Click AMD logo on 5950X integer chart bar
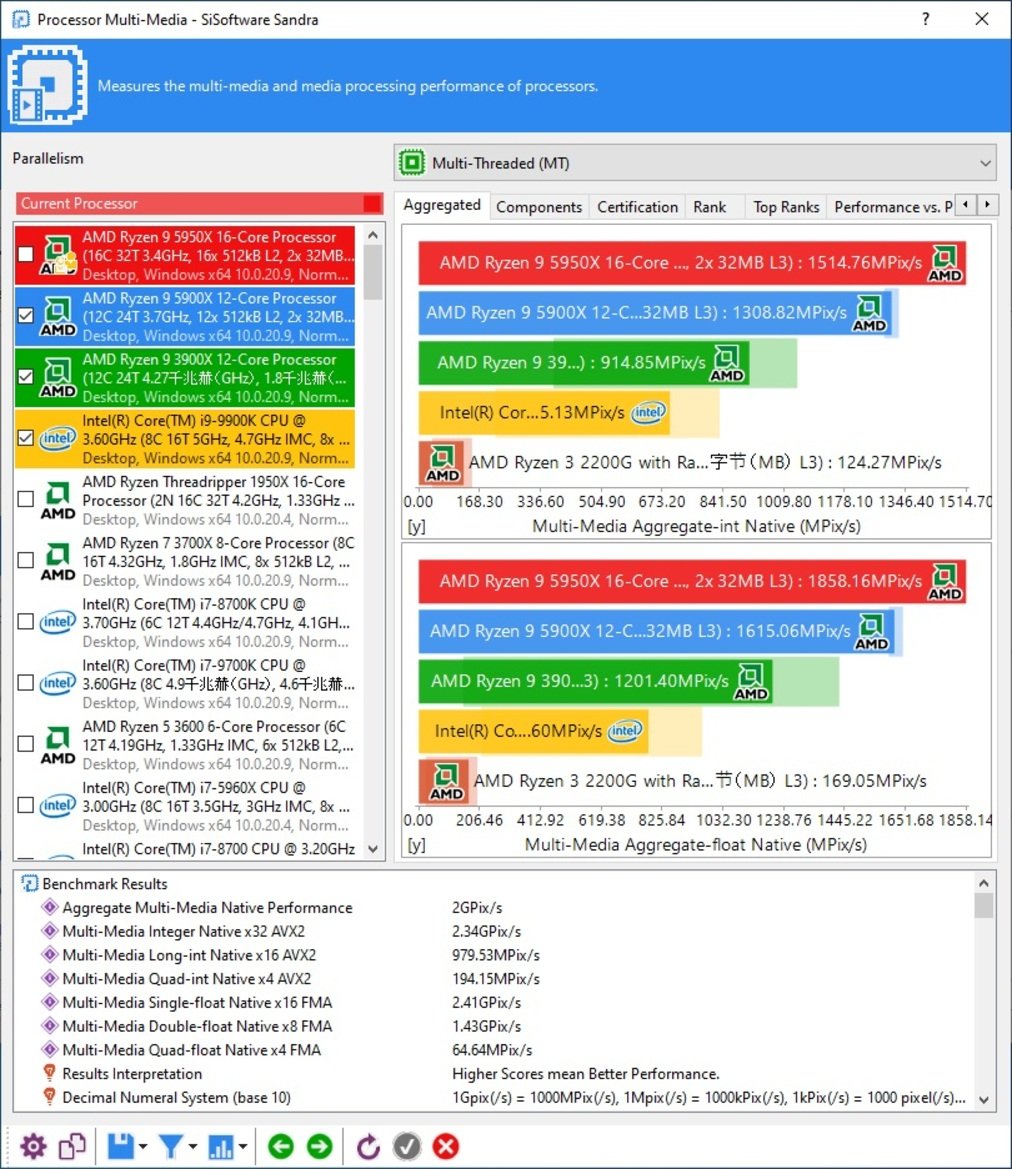The height and width of the screenshot is (1169, 1012). coord(945,263)
